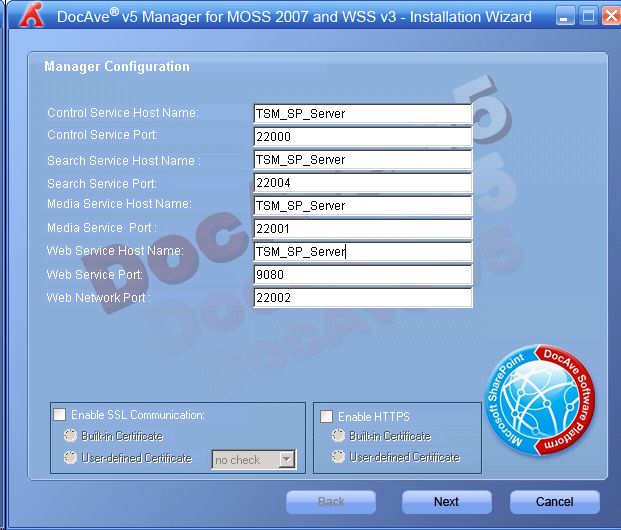The height and width of the screenshot is (530, 621).
Task: Select Built-in Certificate under Enable HTTPS
Action: click(338, 436)
